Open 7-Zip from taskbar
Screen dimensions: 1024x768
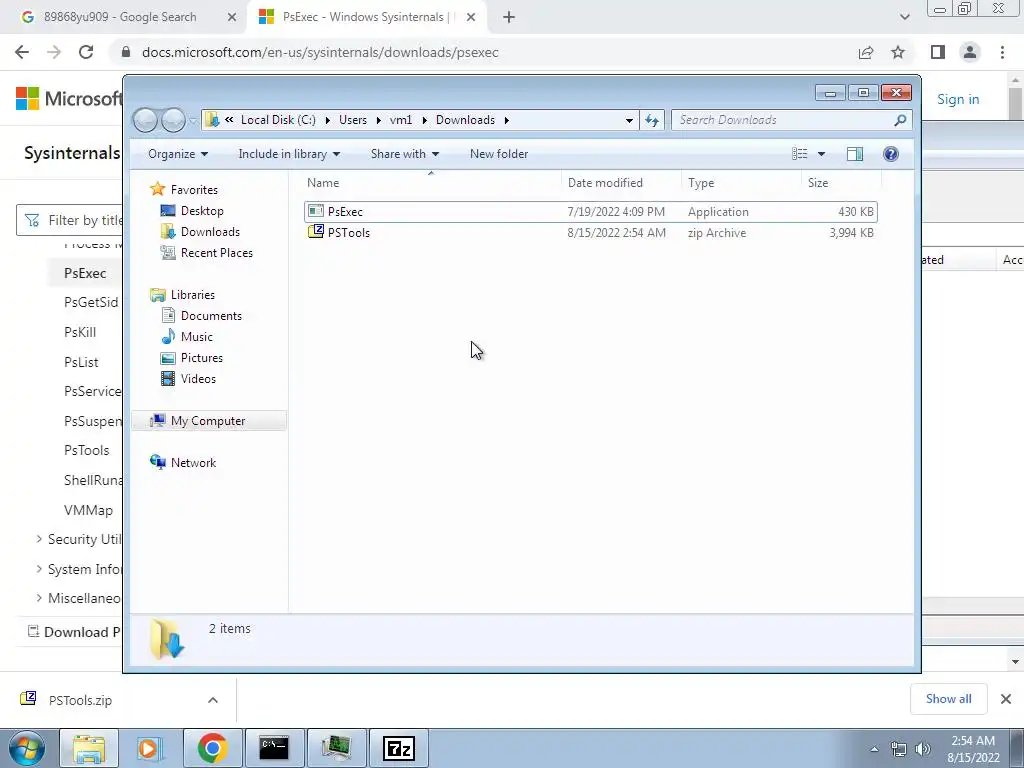pos(399,748)
